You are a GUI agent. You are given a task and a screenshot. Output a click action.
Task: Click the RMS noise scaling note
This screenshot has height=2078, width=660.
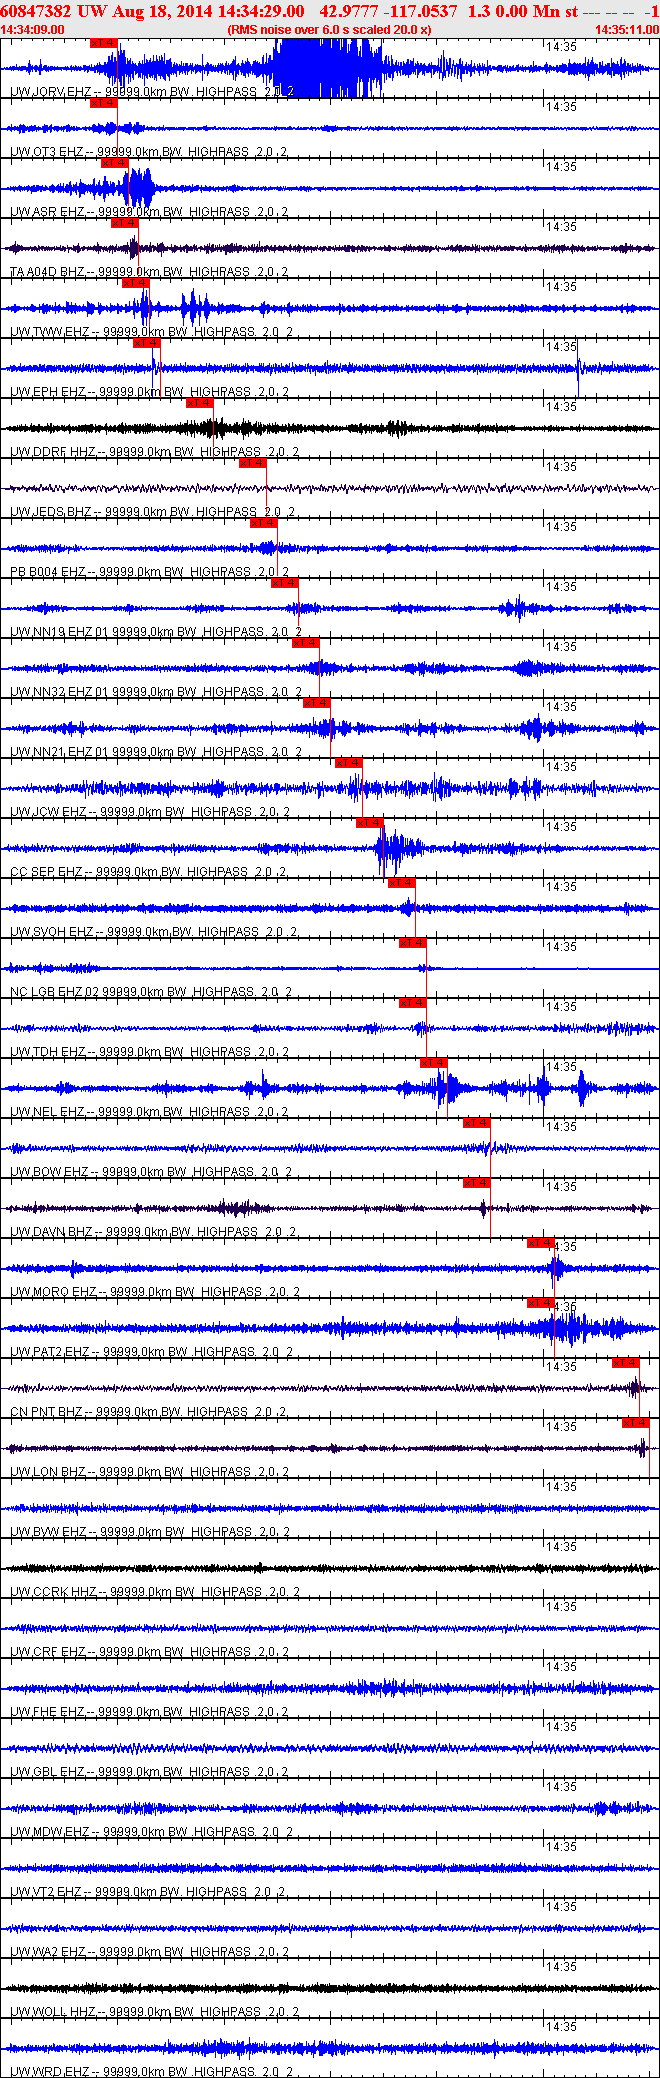330,30
